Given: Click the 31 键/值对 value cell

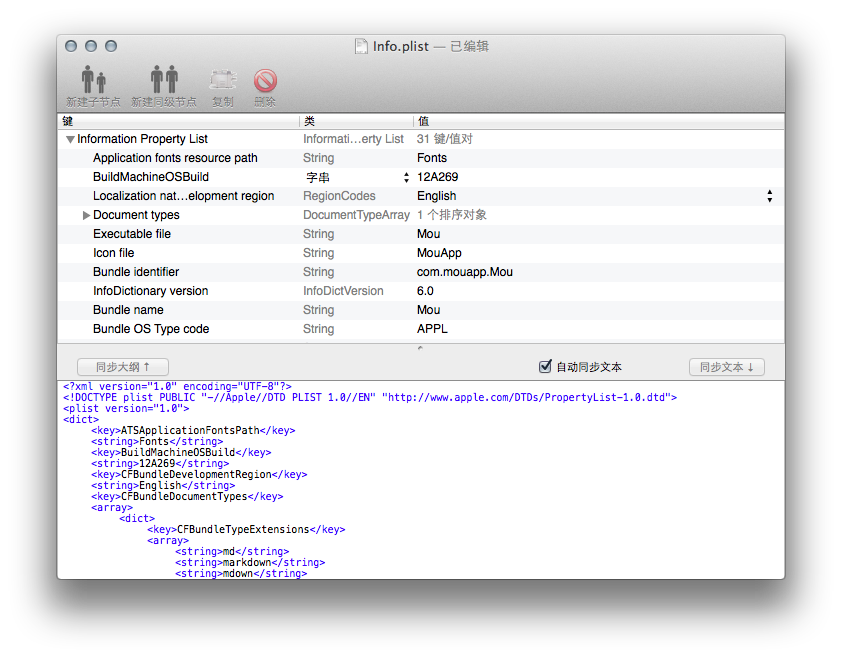Looking at the screenshot, I should click(445, 139).
